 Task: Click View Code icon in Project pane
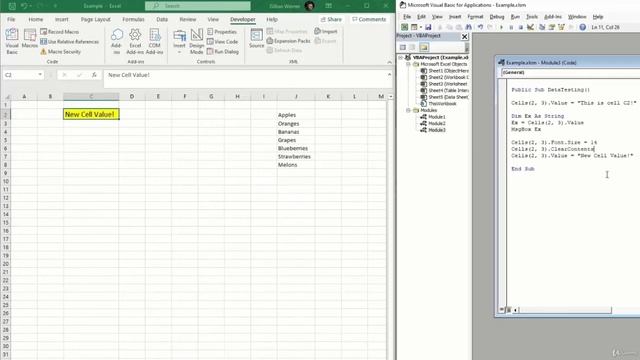tap(403, 47)
